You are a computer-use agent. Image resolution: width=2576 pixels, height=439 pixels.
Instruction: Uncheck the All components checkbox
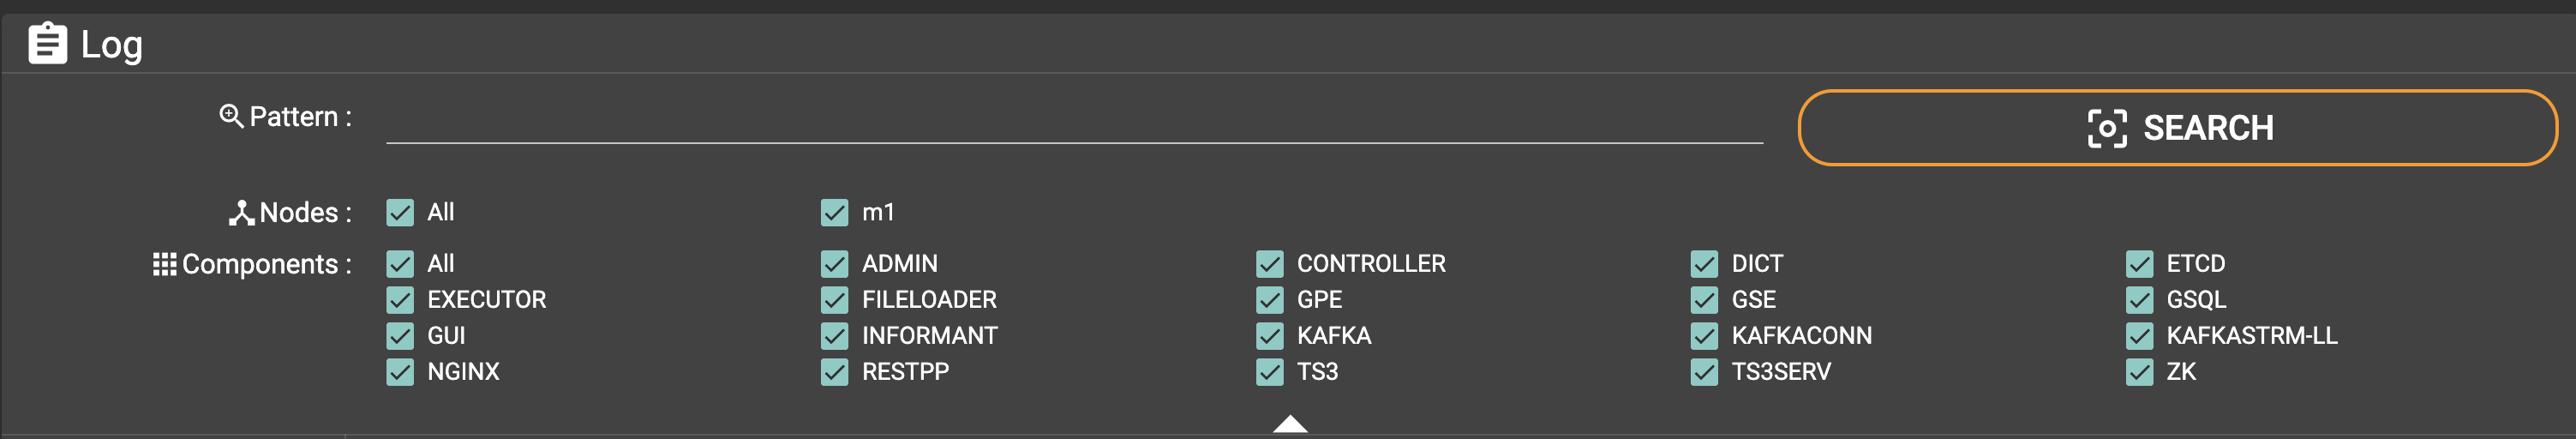[x=400, y=264]
